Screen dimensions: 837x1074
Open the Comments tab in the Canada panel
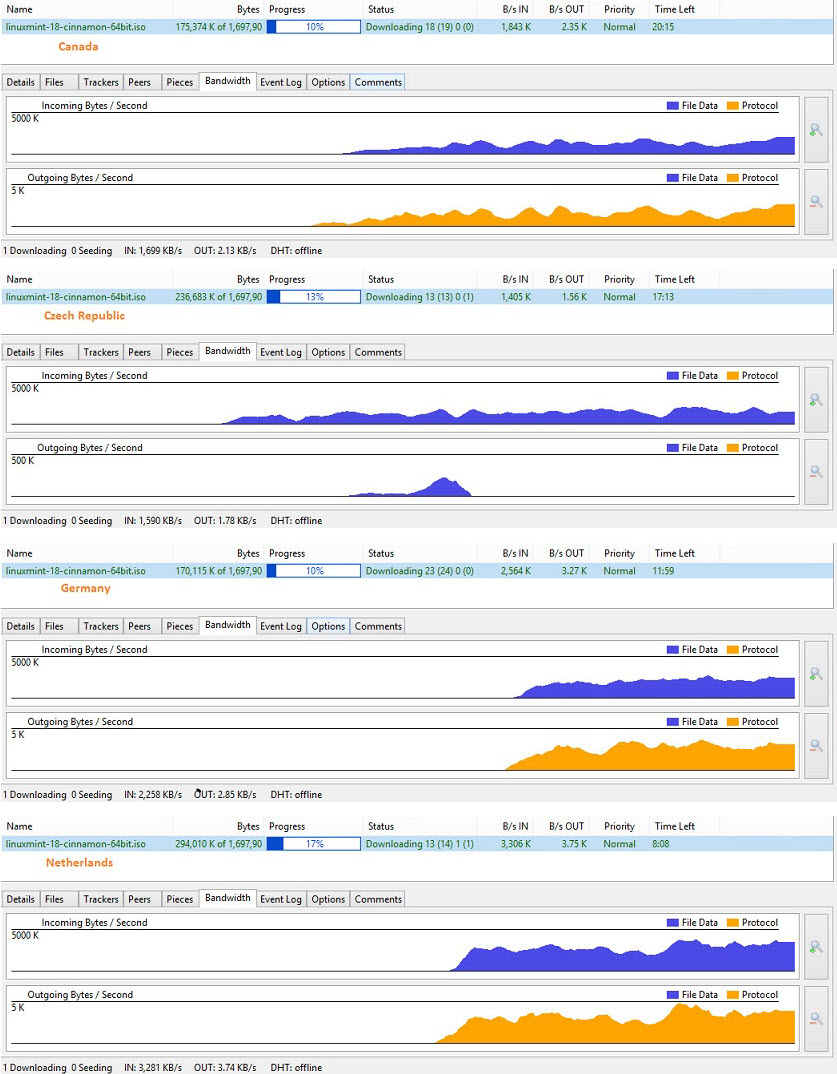378,82
